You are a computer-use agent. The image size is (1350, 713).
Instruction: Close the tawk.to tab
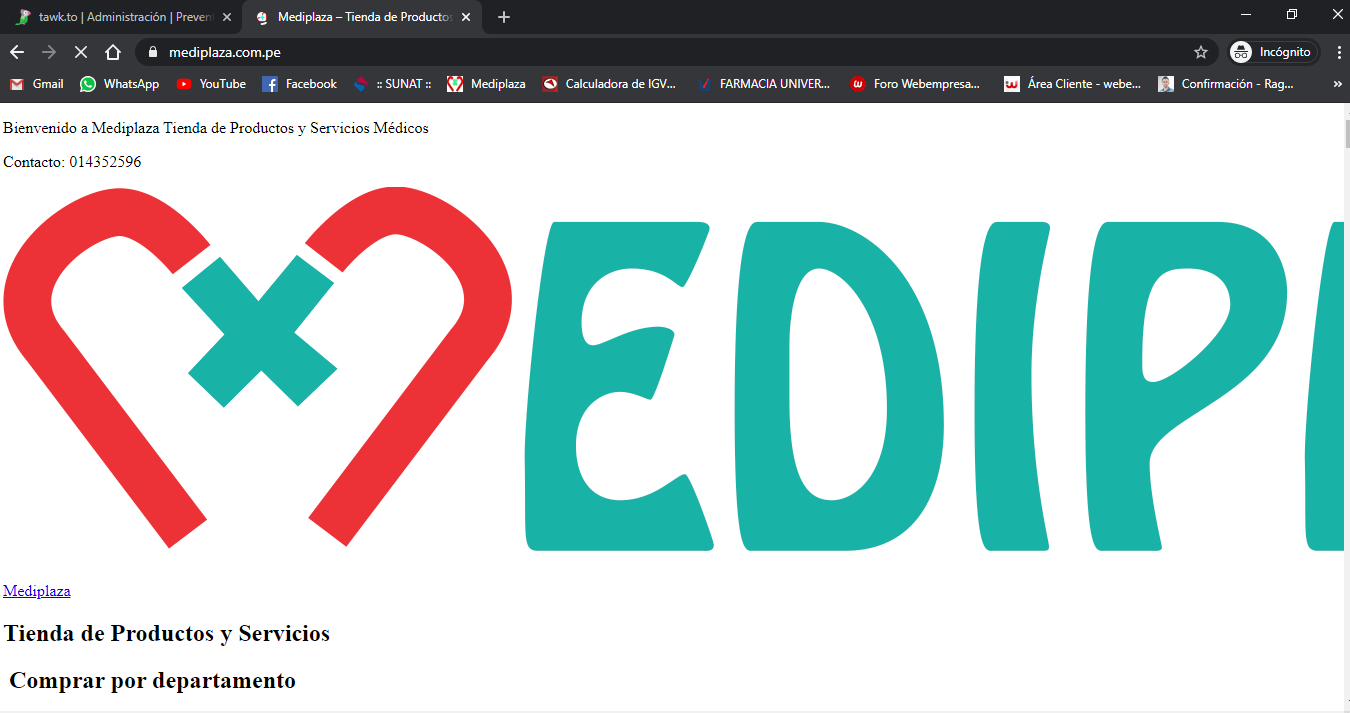pyautogui.click(x=226, y=17)
